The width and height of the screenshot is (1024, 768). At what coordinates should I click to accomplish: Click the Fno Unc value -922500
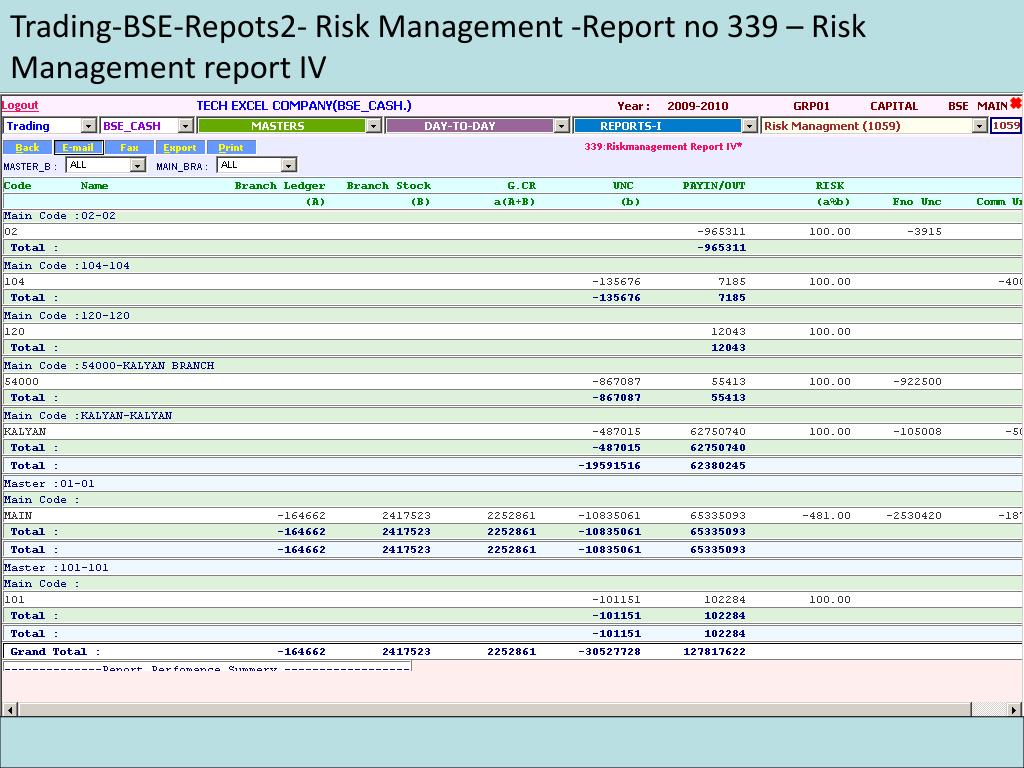(x=917, y=381)
